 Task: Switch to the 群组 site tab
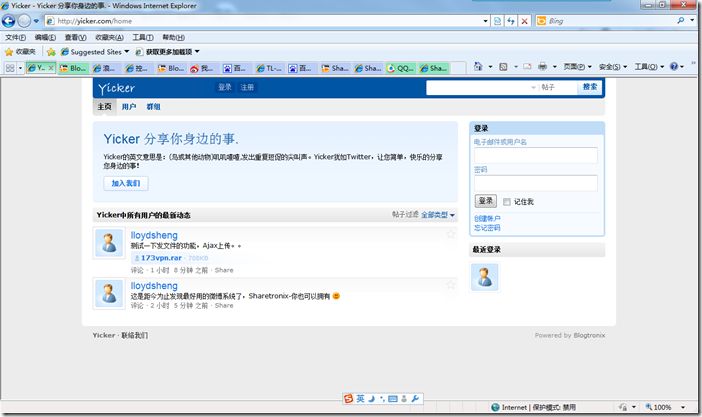tap(153, 107)
